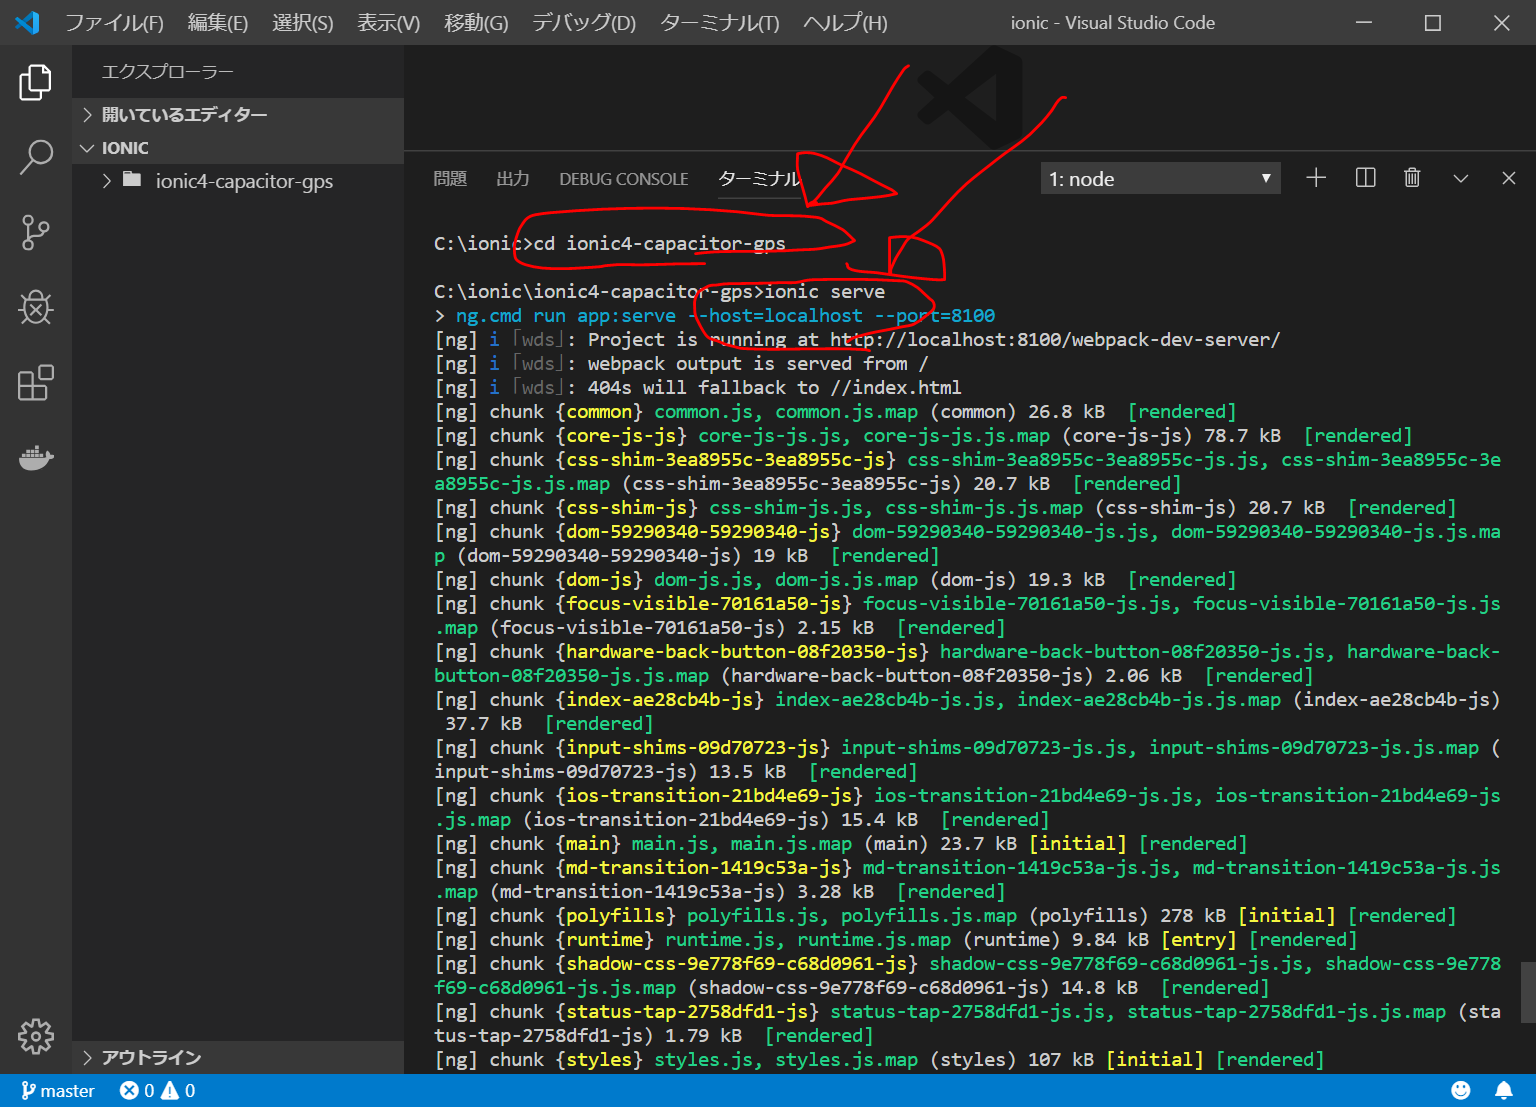
Task: Expand the ionic4-capacitor-gps folder
Action: coord(243,181)
